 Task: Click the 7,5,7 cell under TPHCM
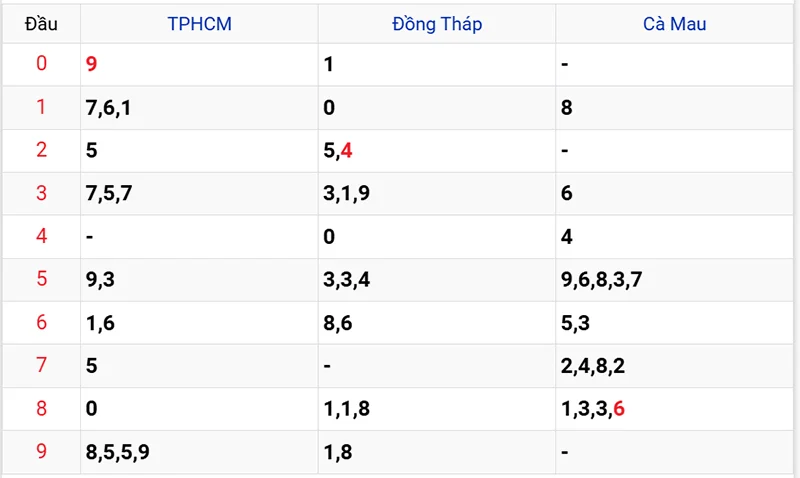[x=109, y=194]
